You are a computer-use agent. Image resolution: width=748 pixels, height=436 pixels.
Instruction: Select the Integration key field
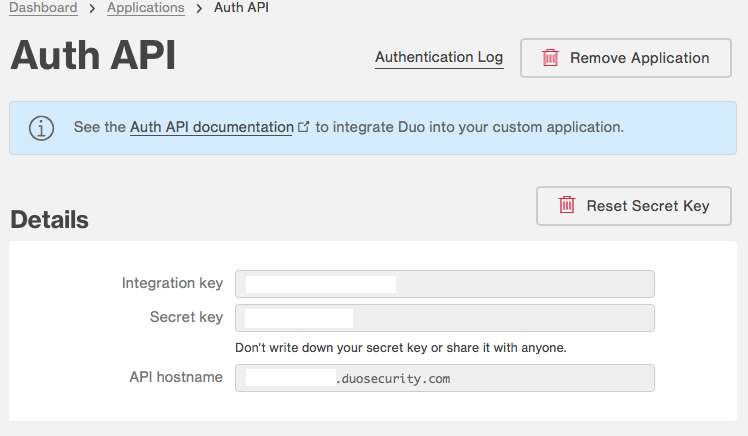pos(445,284)
